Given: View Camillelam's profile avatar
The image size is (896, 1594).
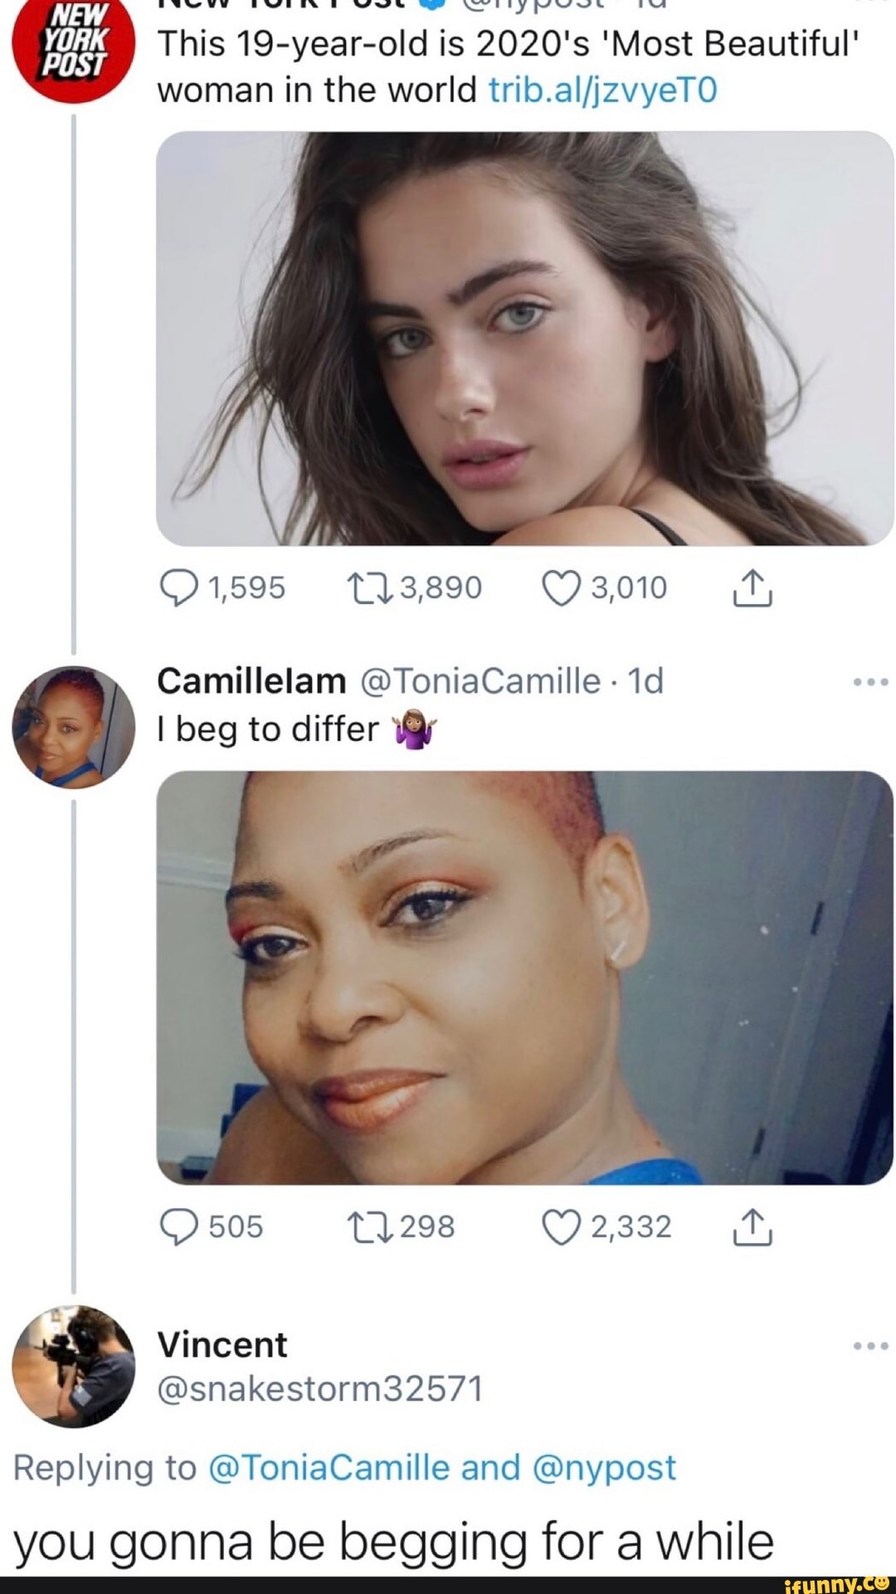Looking at the screenshot, I should [x=73, y=727].
